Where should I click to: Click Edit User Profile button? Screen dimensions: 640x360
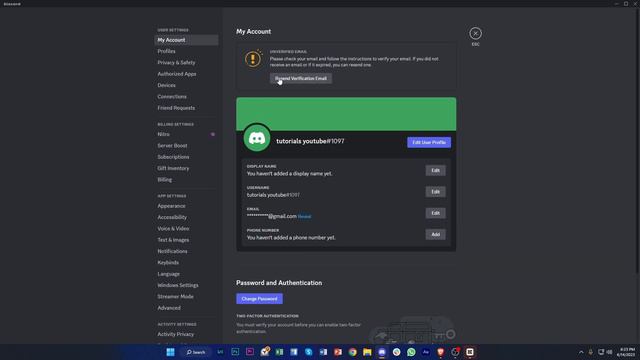click(429, 142)
